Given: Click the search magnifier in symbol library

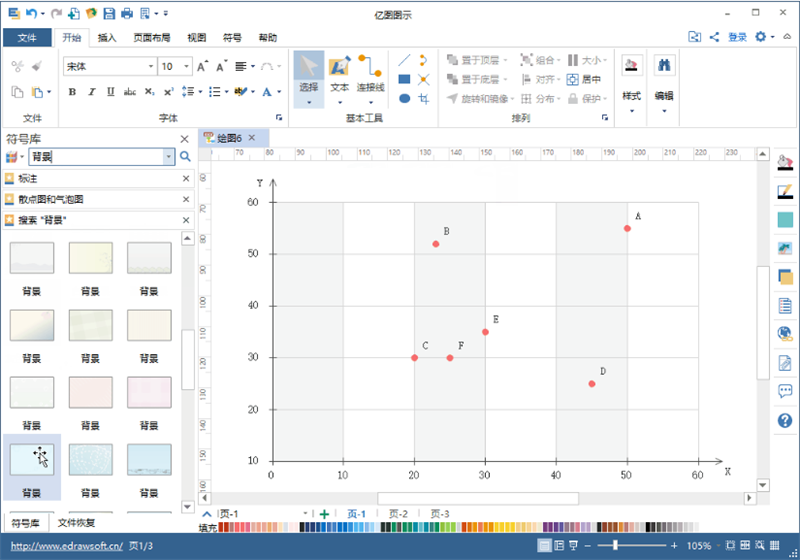Looking at the screenshot, I should tap(185, 157).
